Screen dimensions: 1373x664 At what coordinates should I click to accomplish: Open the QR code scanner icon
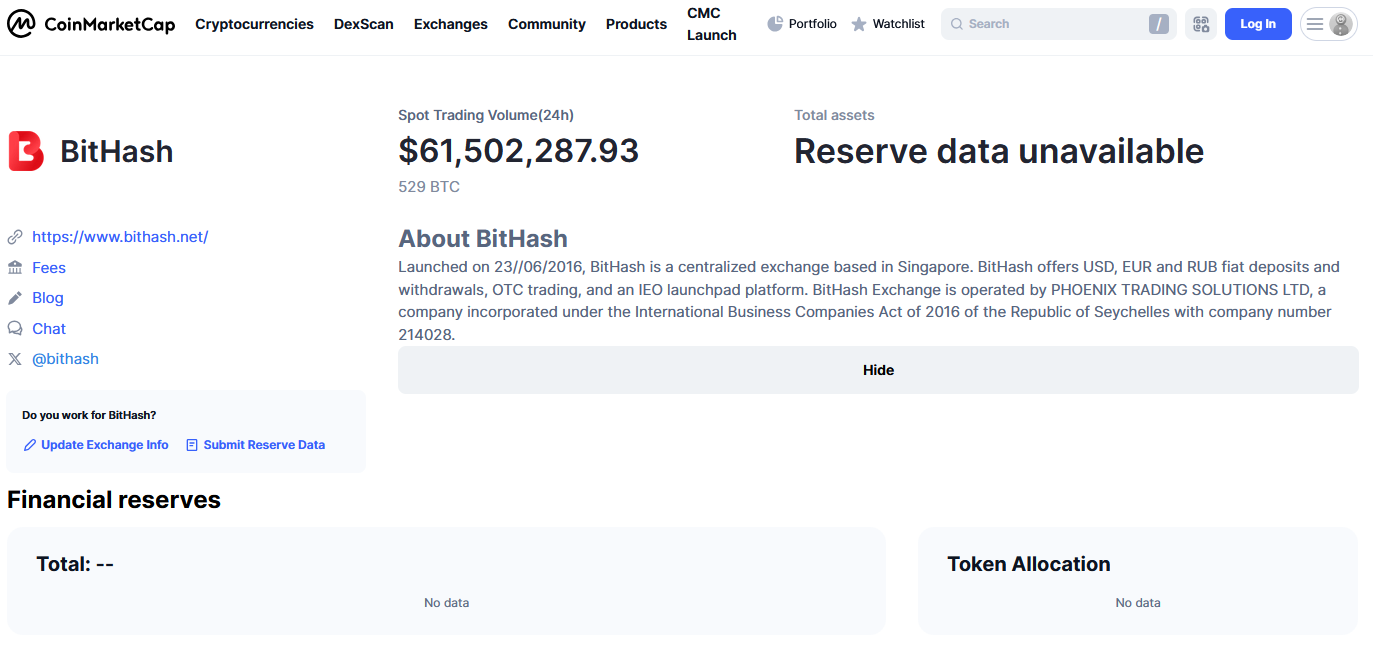1201,24
